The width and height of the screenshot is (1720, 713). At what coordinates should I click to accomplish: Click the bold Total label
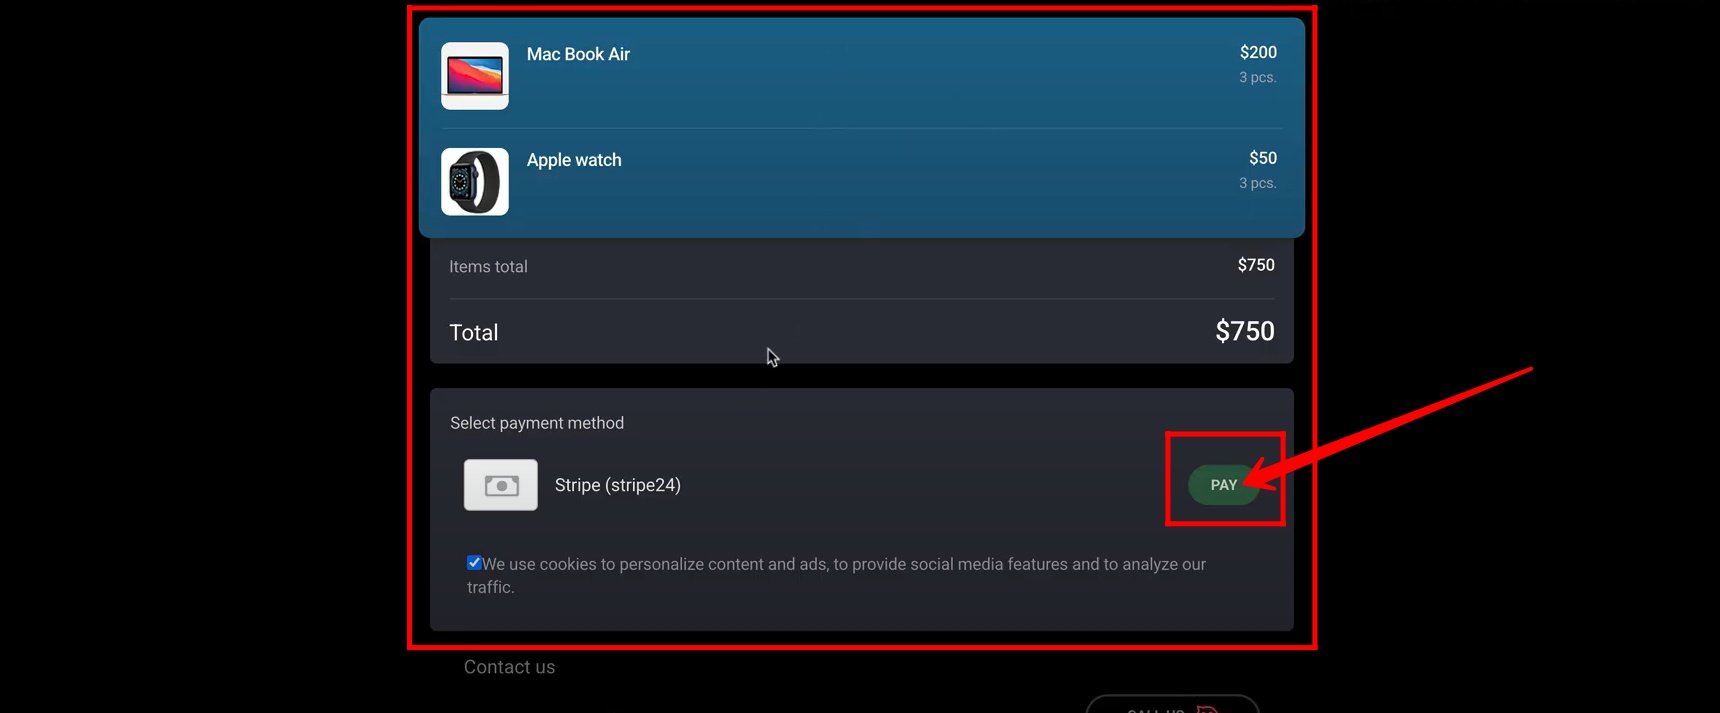coord(474,333)
